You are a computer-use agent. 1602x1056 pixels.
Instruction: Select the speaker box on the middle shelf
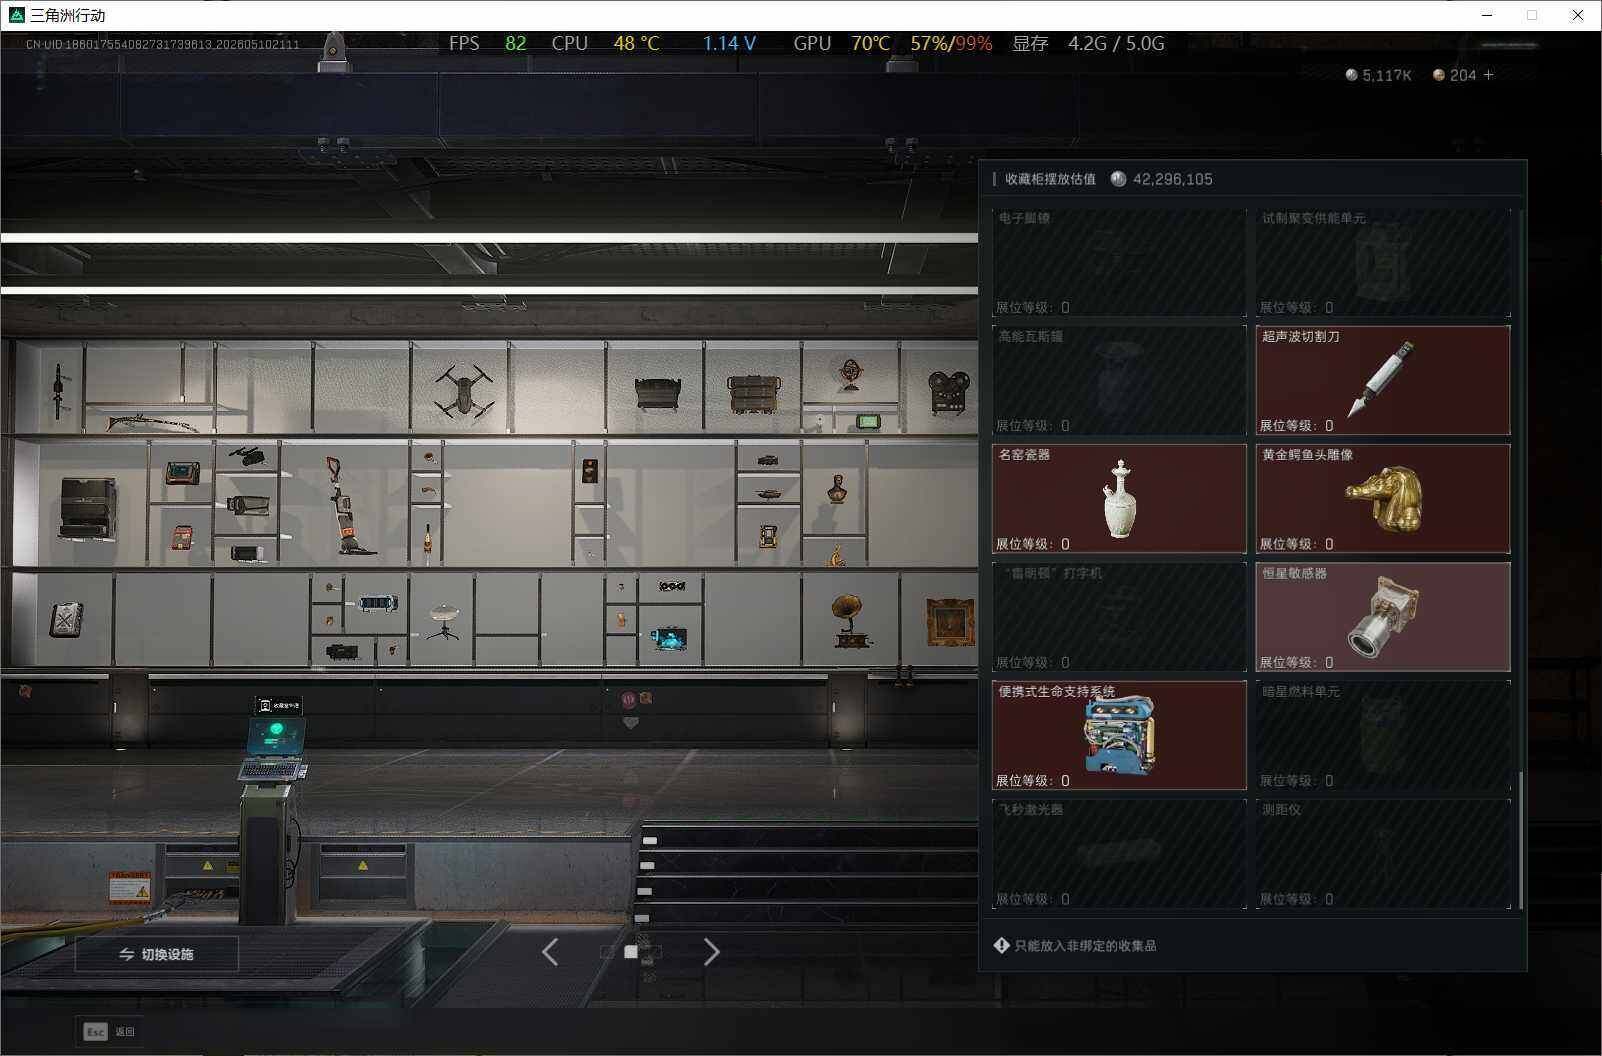[x=590, y=470]
